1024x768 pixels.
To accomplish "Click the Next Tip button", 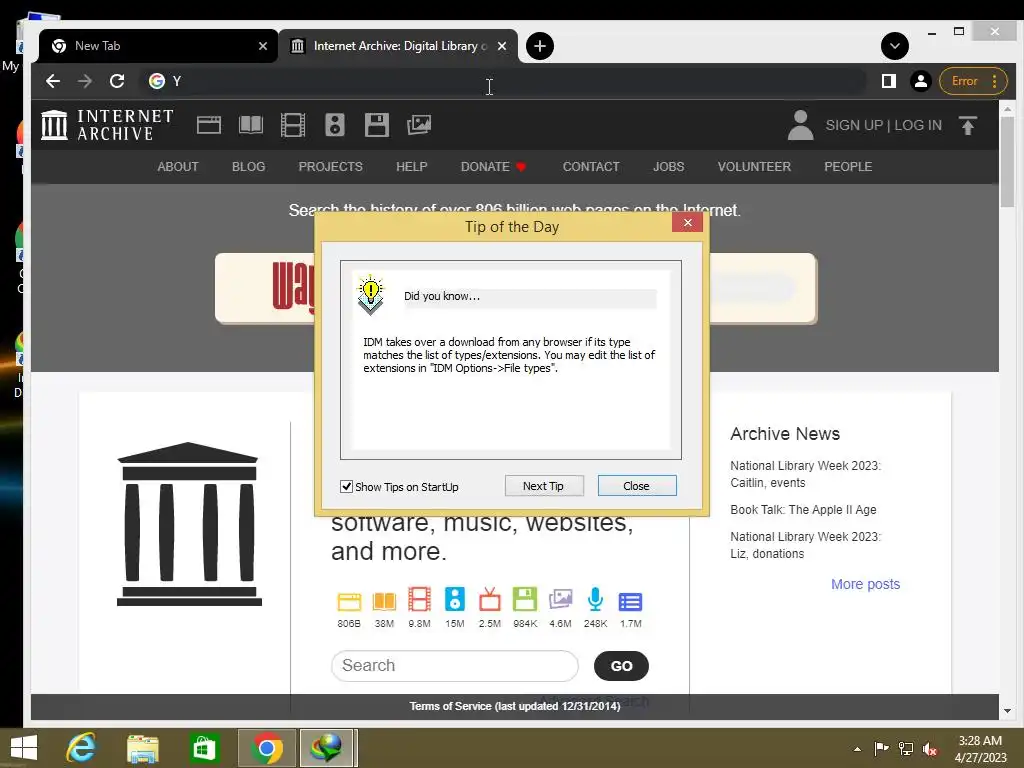I will [x=543, y=486].
